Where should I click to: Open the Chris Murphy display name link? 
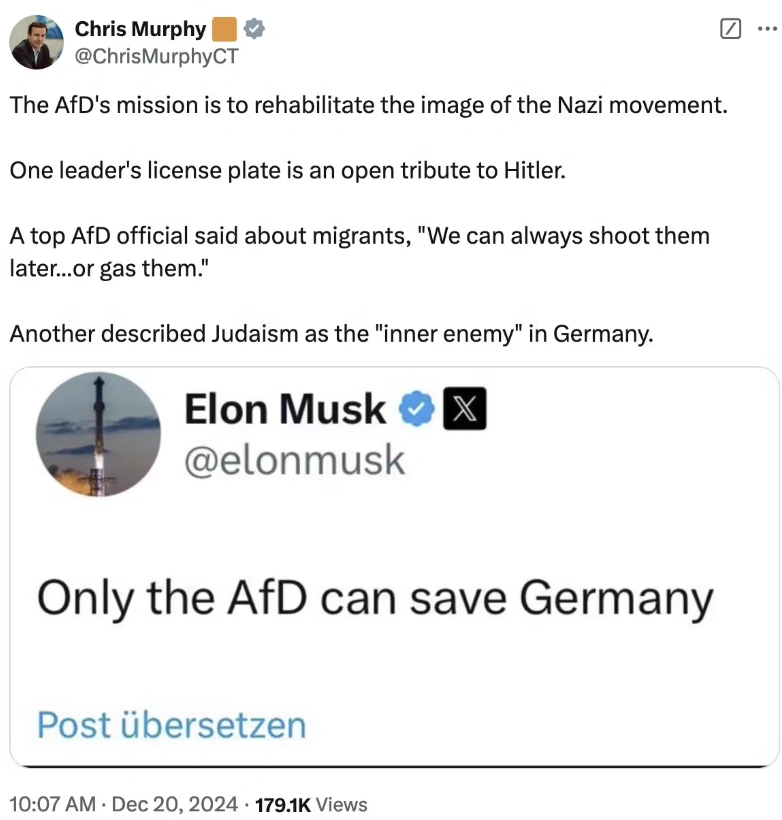pyautogui.click(x=140, y=29)
